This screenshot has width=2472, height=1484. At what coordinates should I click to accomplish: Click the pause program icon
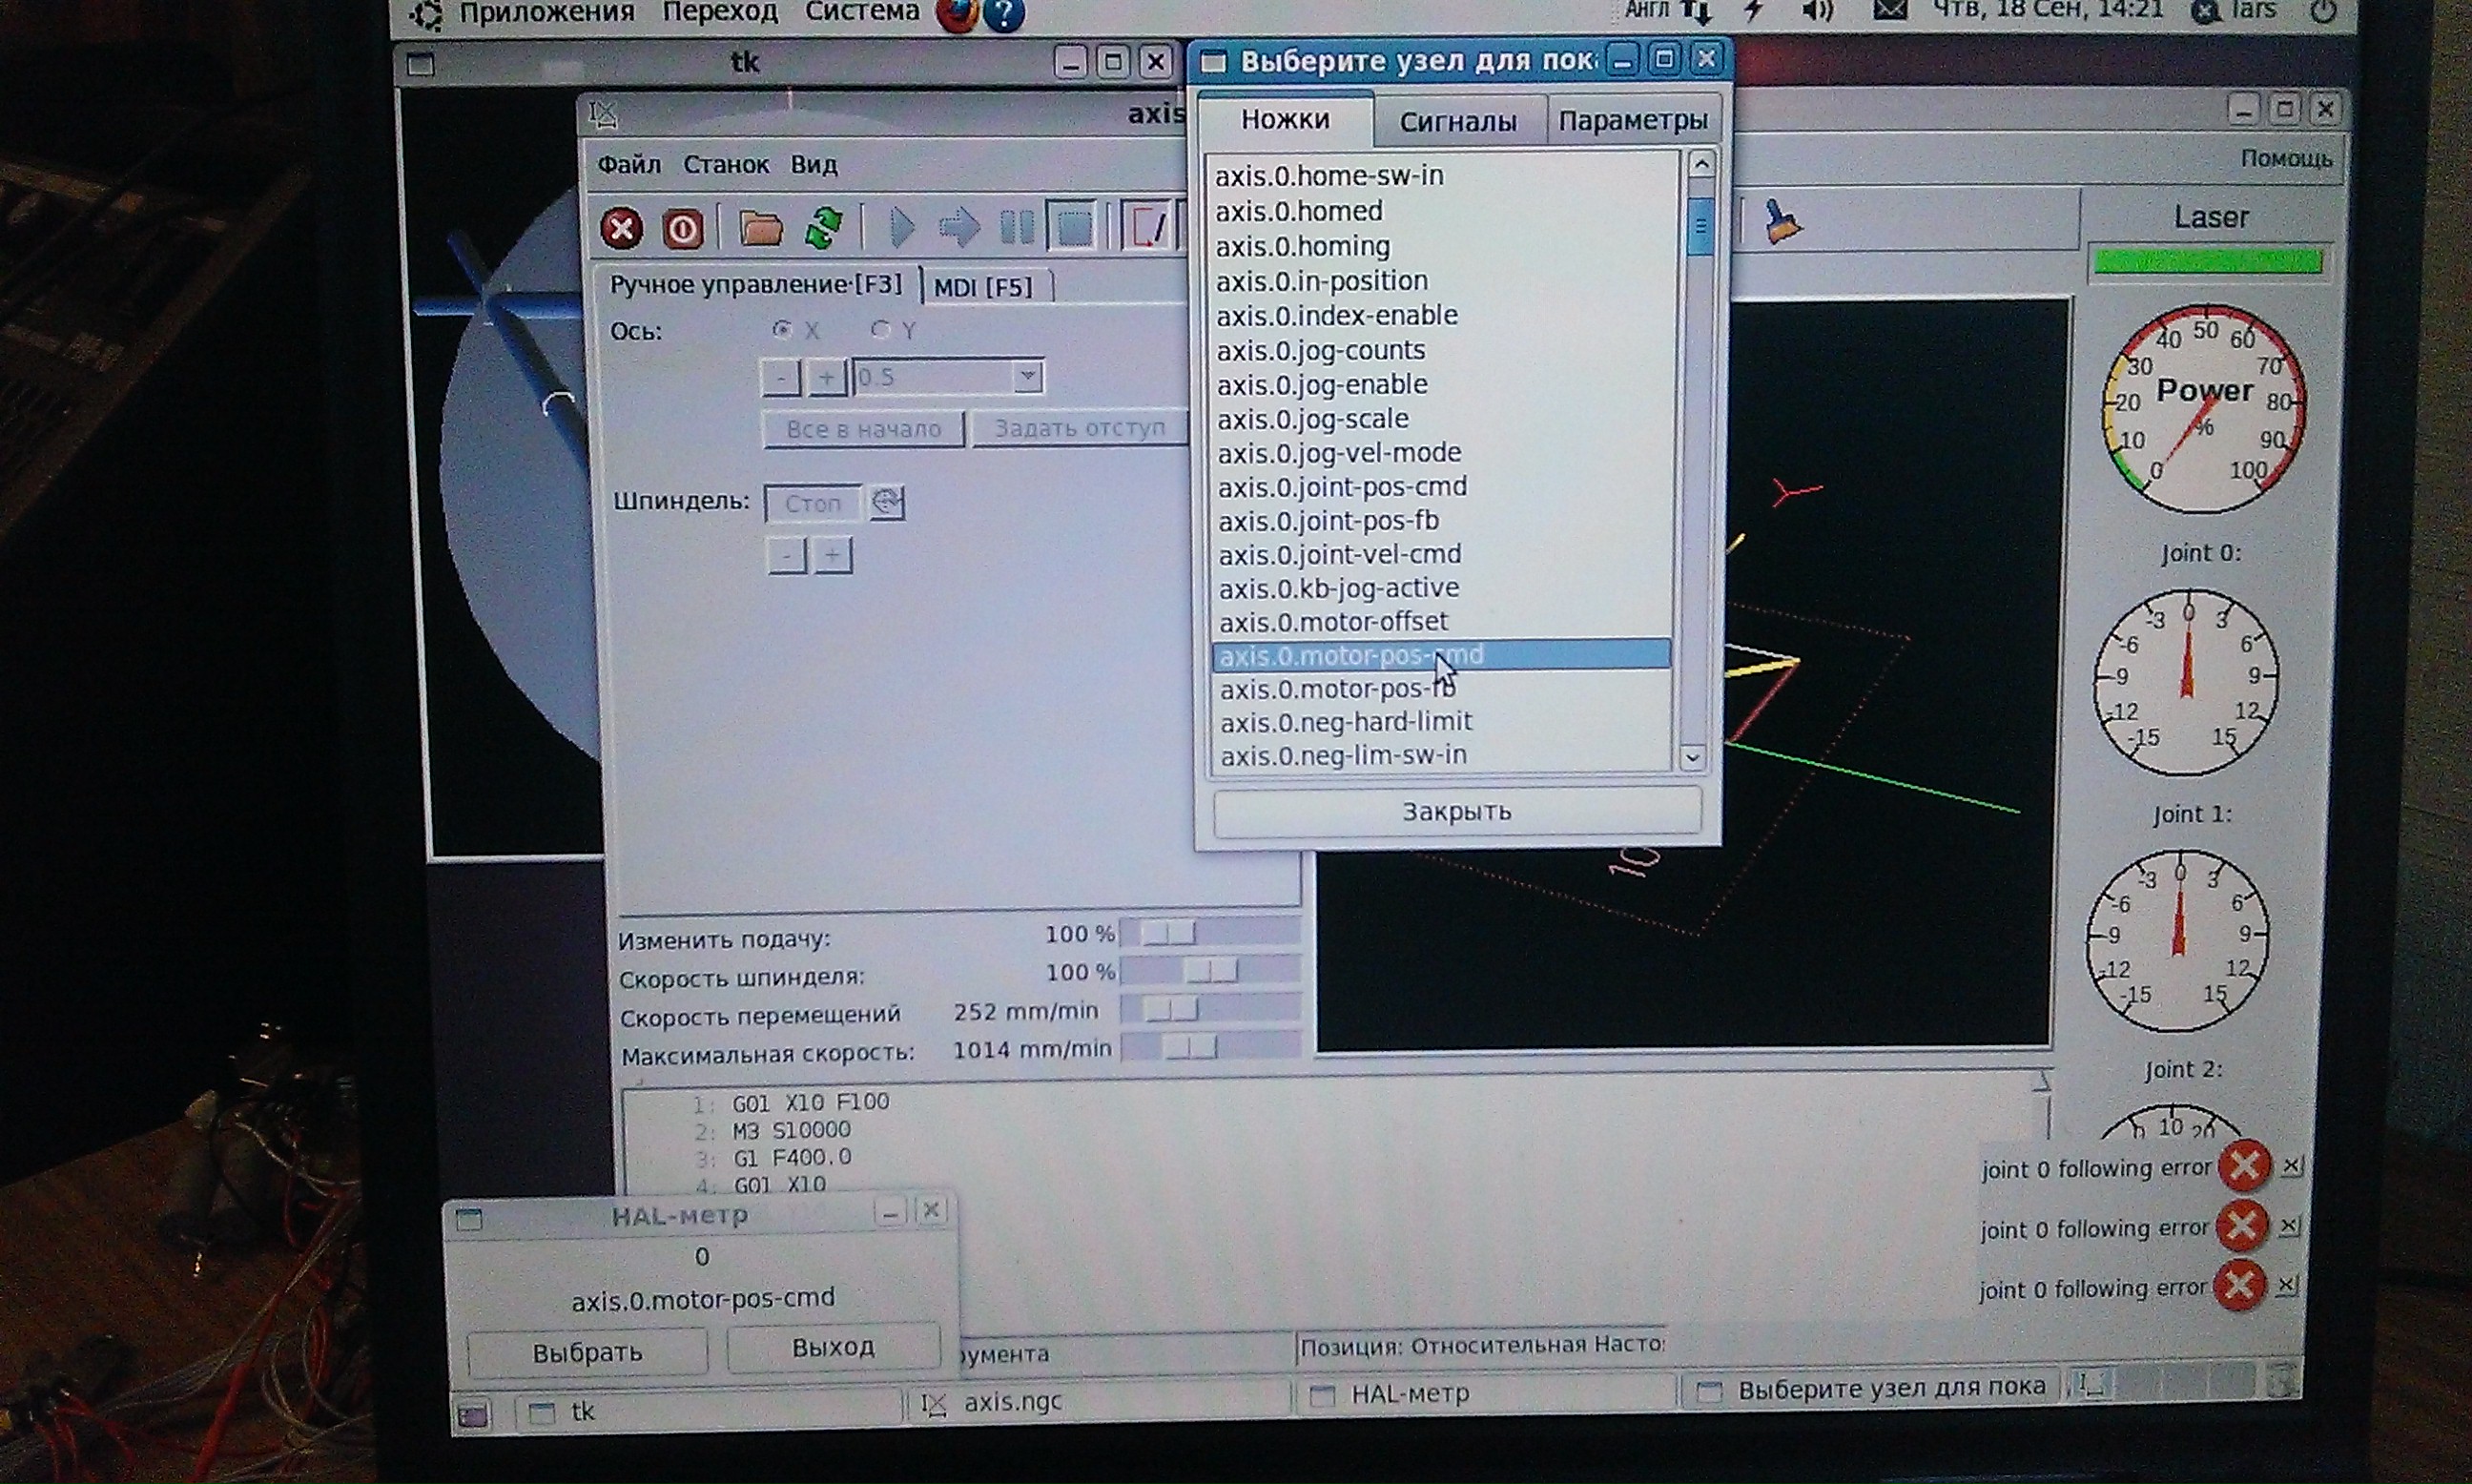(x=1017, y=228)
